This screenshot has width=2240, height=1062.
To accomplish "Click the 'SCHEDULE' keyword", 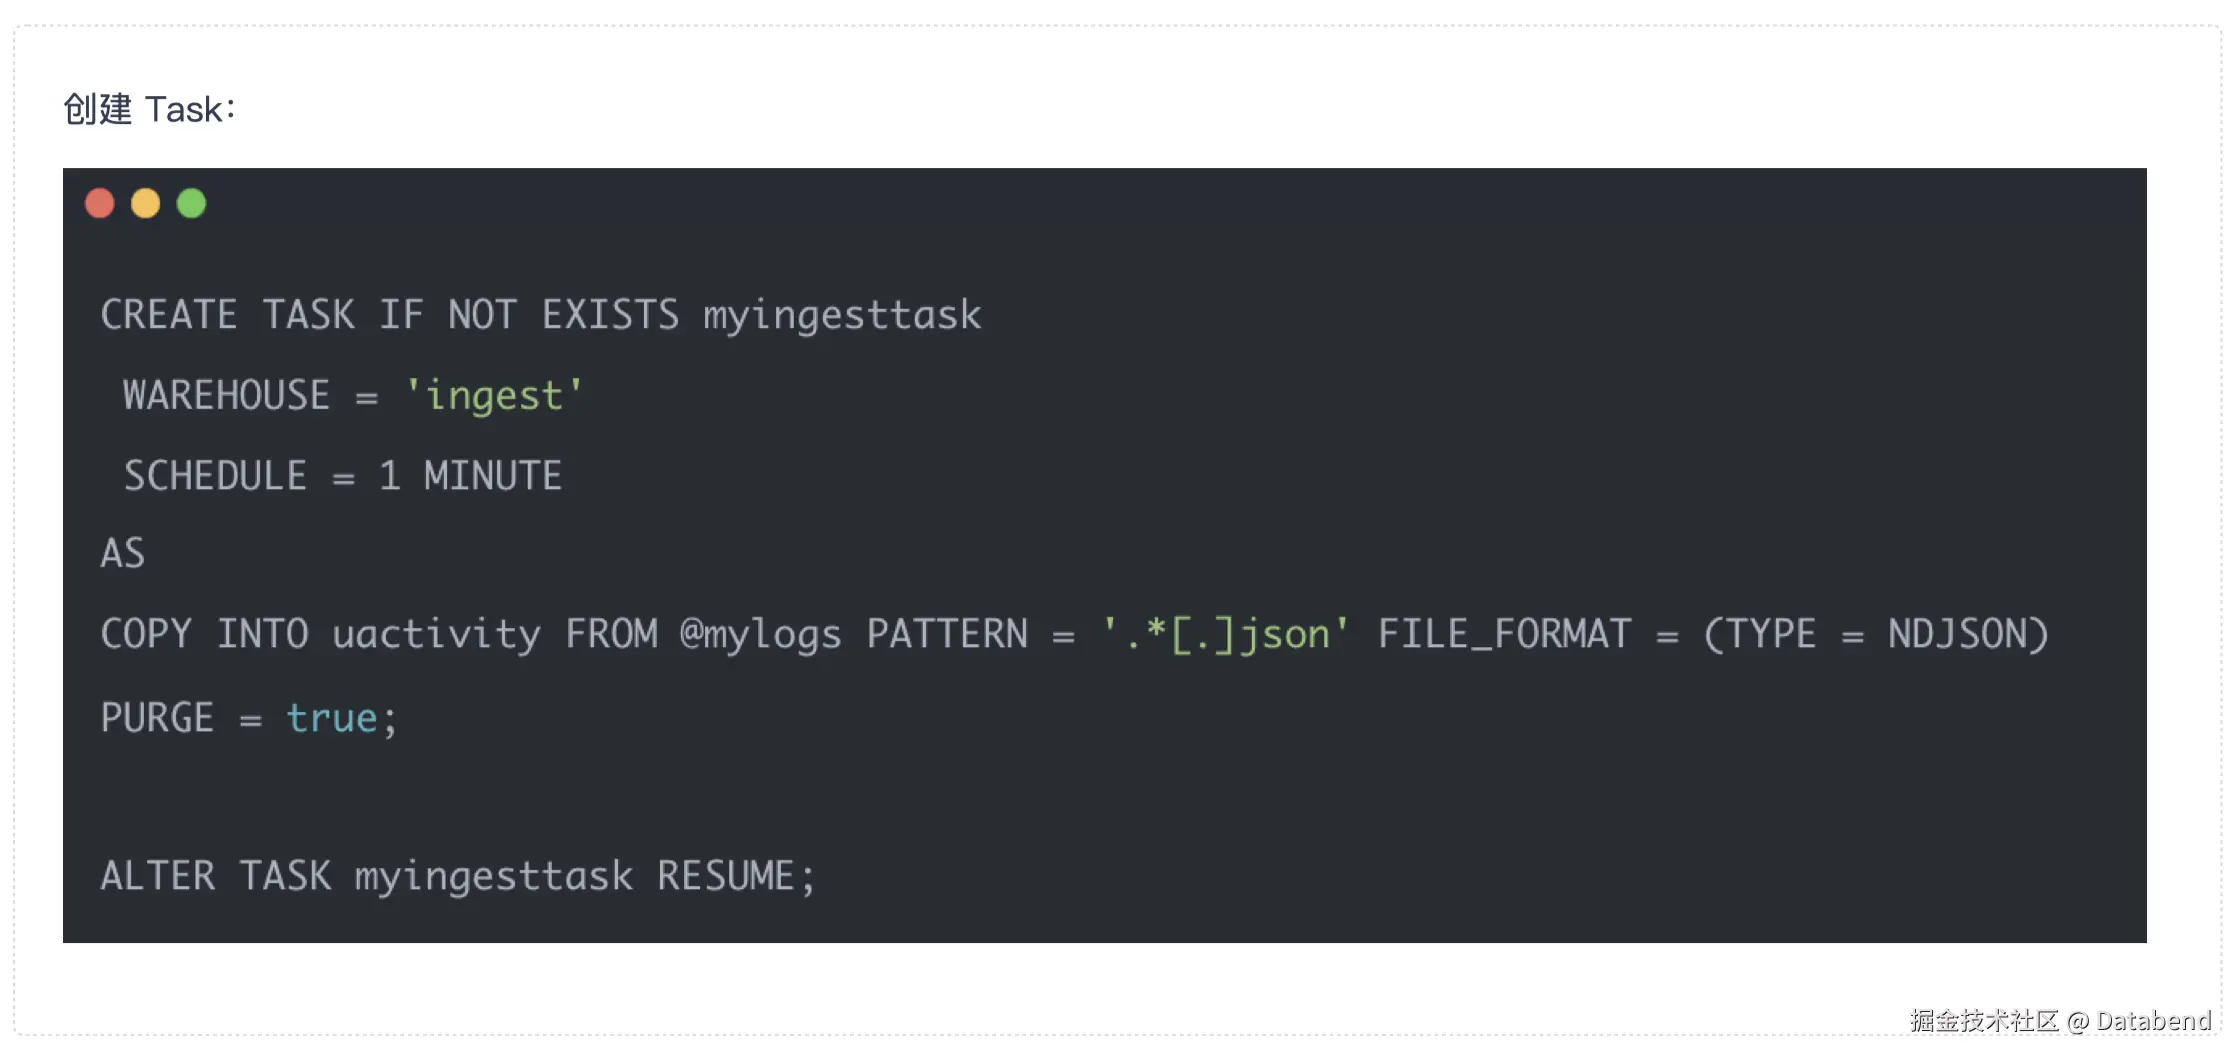I will point(215,476).
